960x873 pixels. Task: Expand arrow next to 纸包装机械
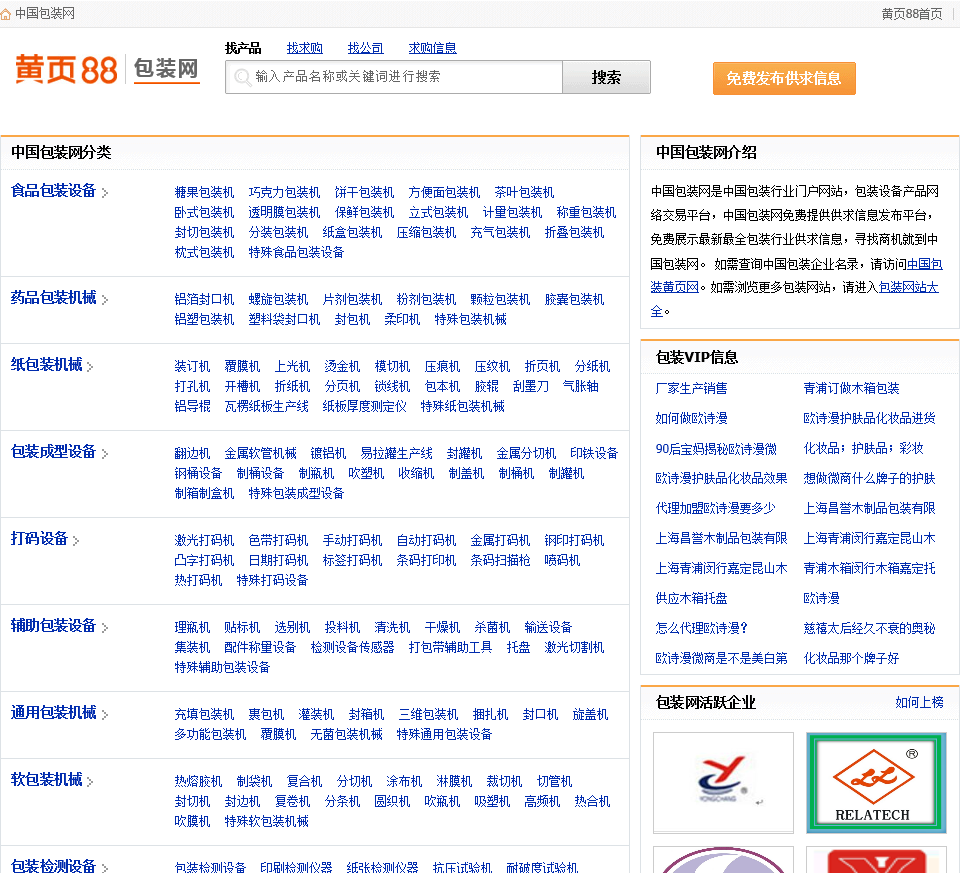90,367
